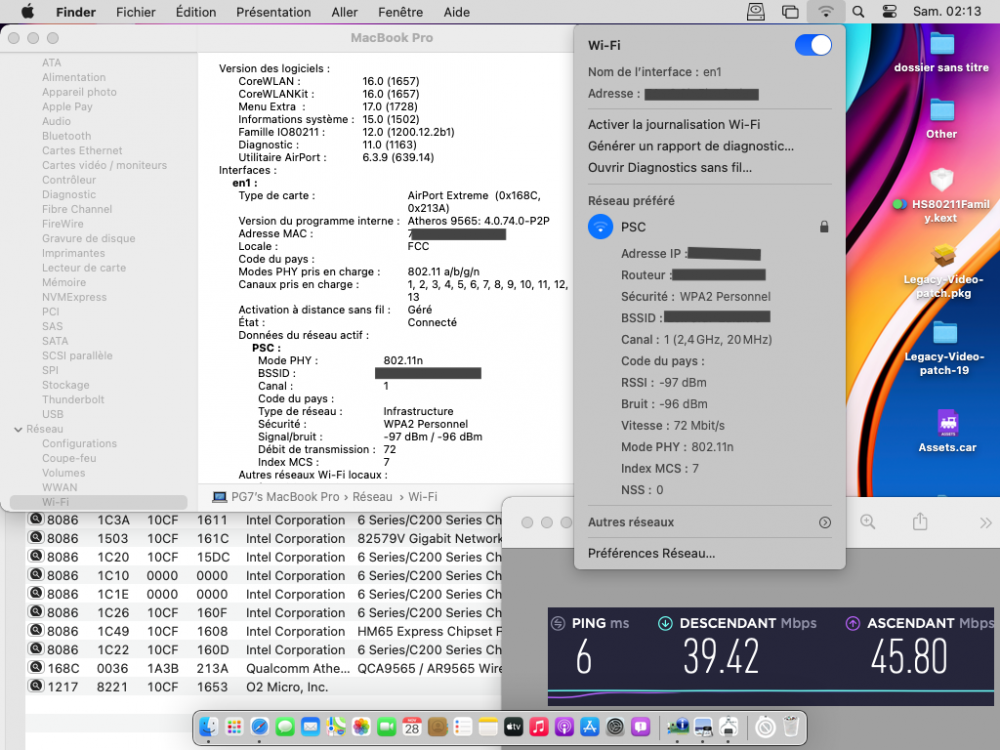1000x750 pixels.
Task: Open the Aller menu
Action: pyautogui.click(x=344, y=11)
